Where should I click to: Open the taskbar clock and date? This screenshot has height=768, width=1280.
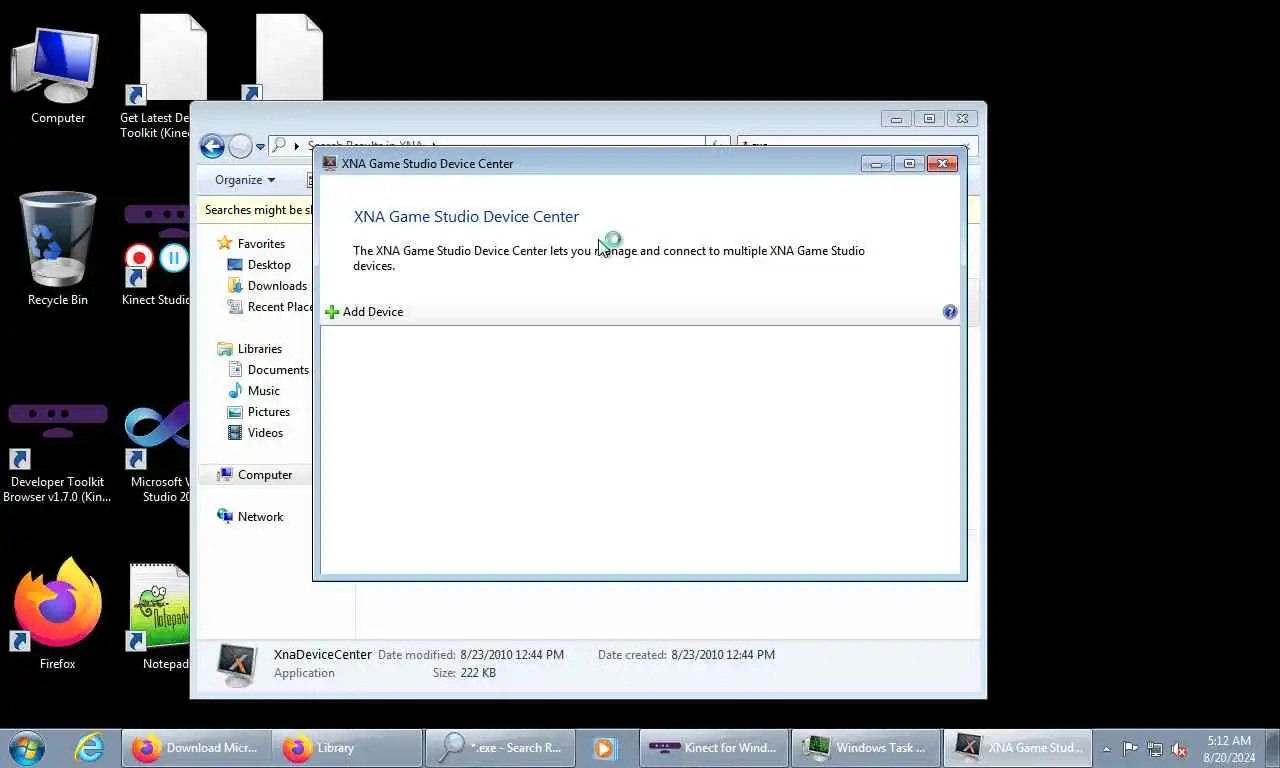click(x=1230, y=749)
